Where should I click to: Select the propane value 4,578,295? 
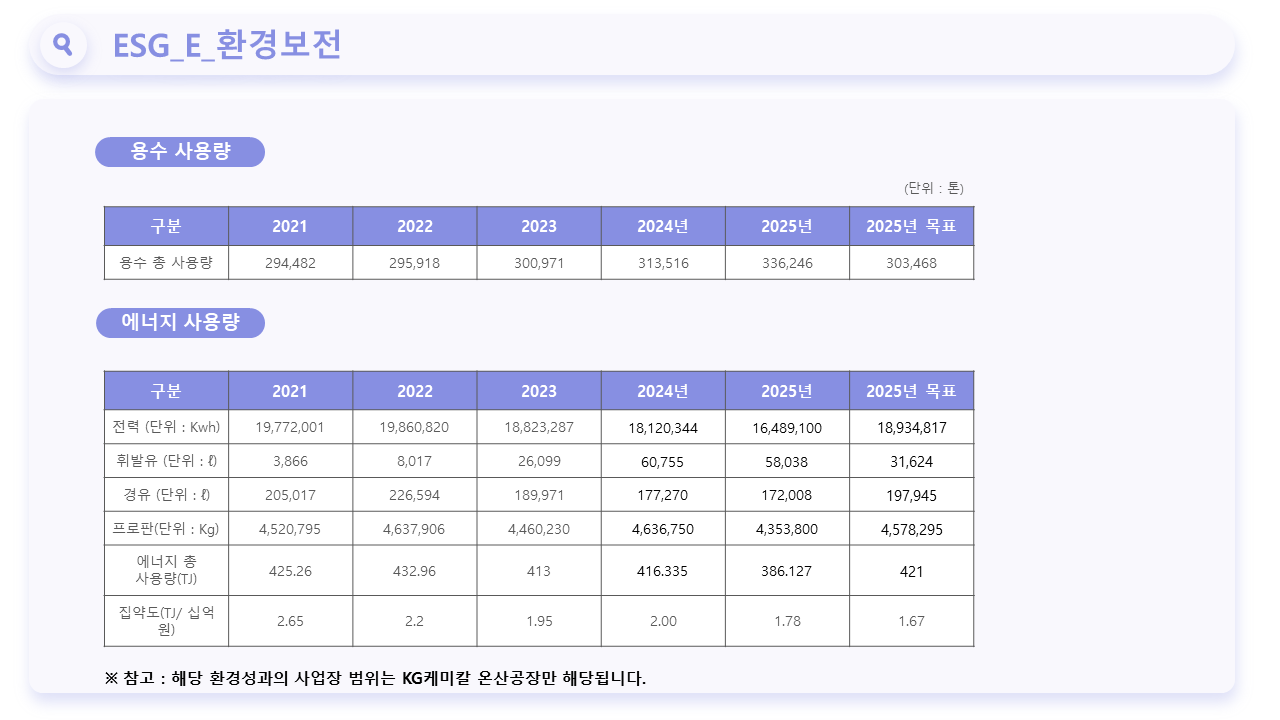pyautogui.click(x=911, y=529)
